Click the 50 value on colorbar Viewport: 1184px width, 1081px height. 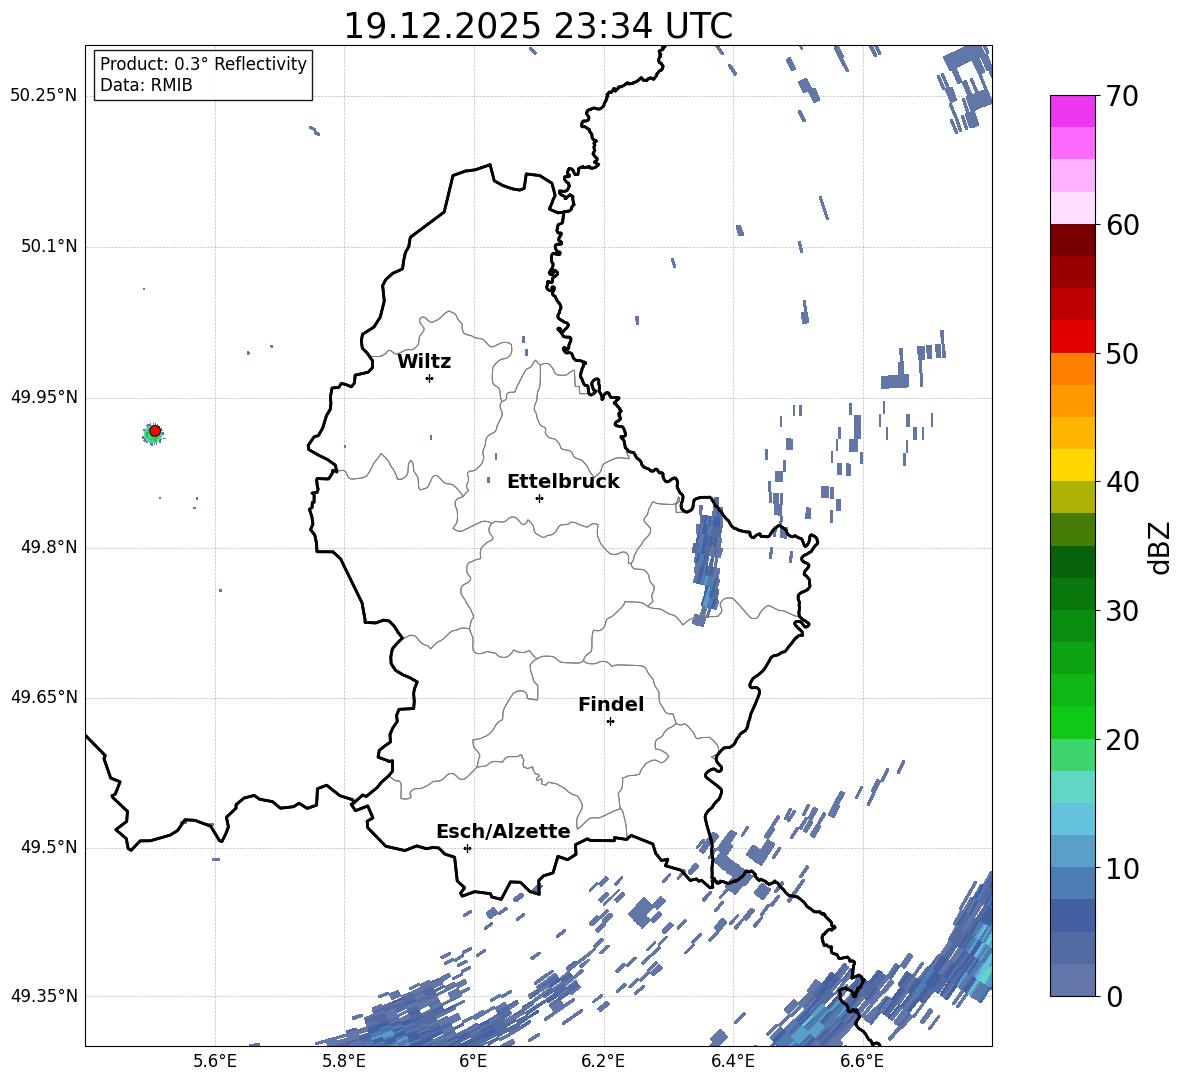1122,353
